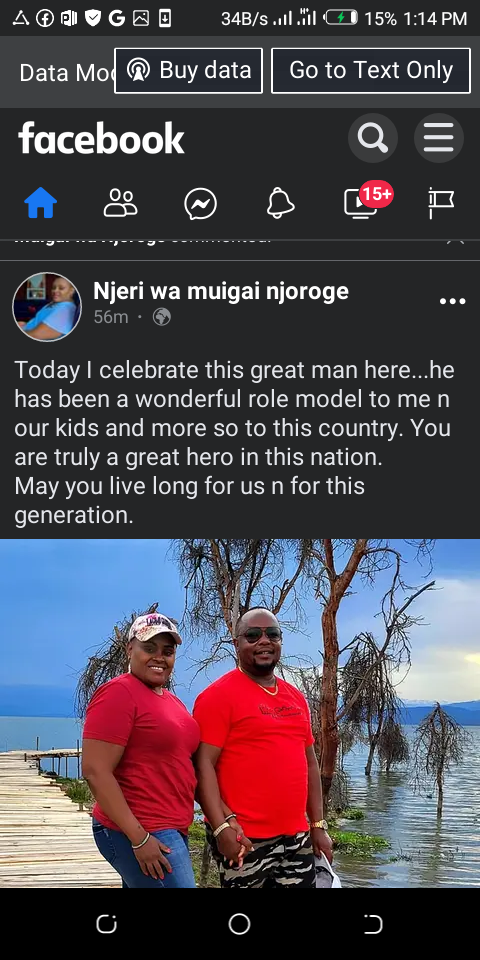Tap the Android home button

[239, 924]
